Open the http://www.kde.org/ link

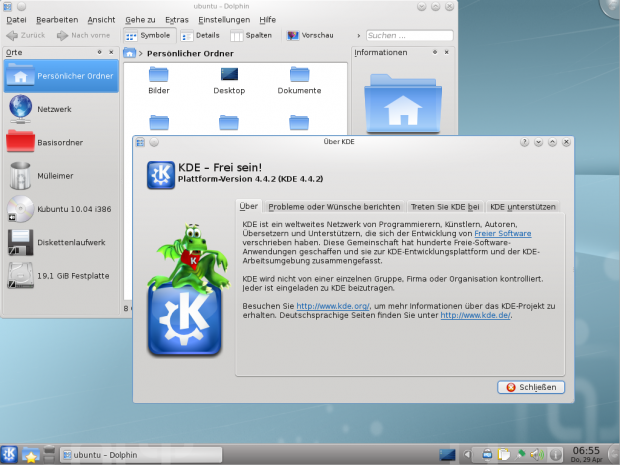coord(333,306)
